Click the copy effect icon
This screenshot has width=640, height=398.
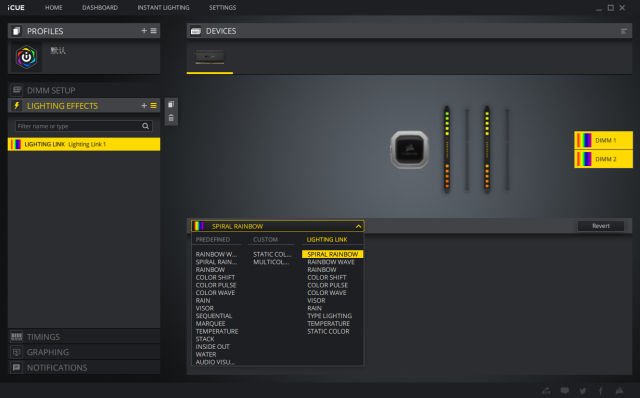click(x=171, y=105)
